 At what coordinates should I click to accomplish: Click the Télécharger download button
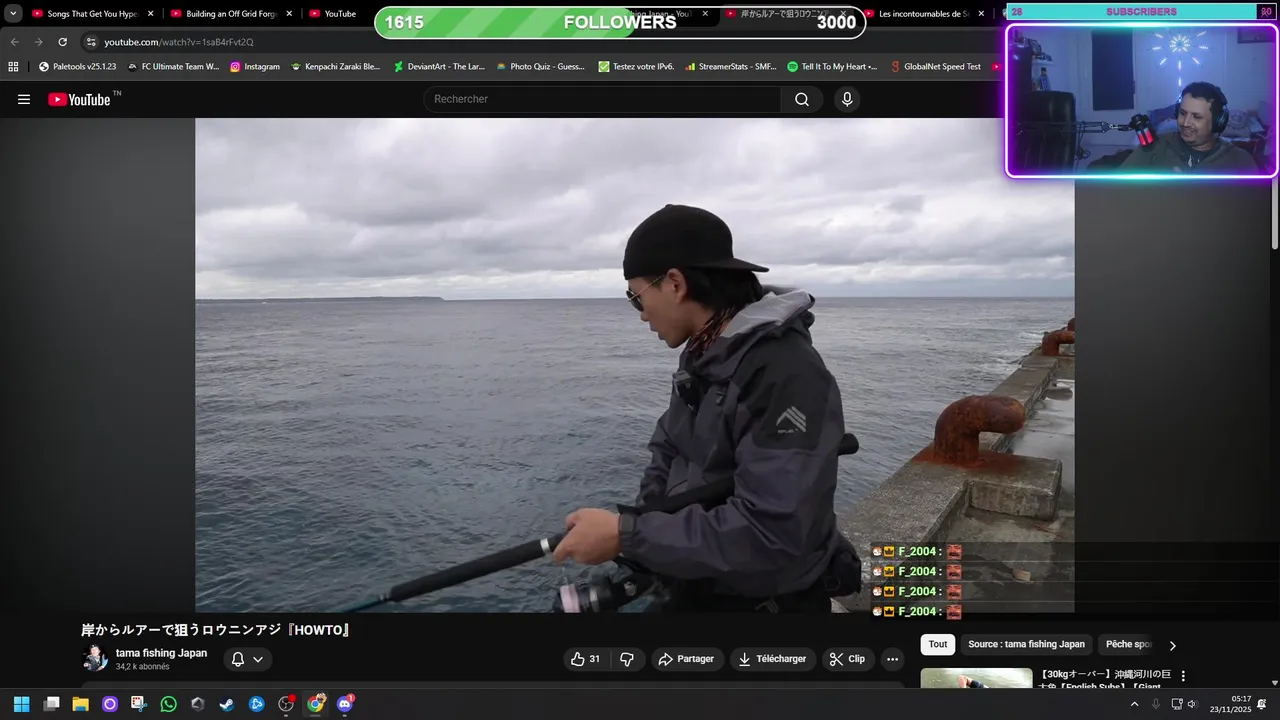pyautogui.click(x=772, y=659)
